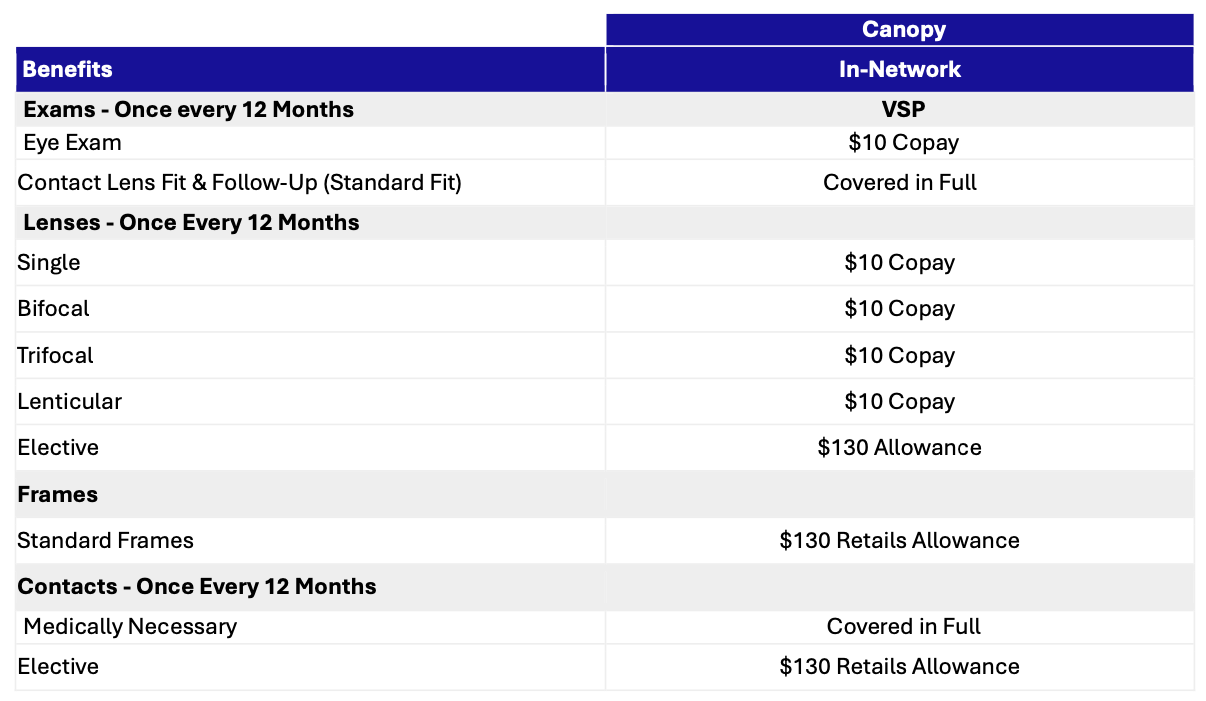Select the Exams - Once every 12 Months row

tap(189, 110)
